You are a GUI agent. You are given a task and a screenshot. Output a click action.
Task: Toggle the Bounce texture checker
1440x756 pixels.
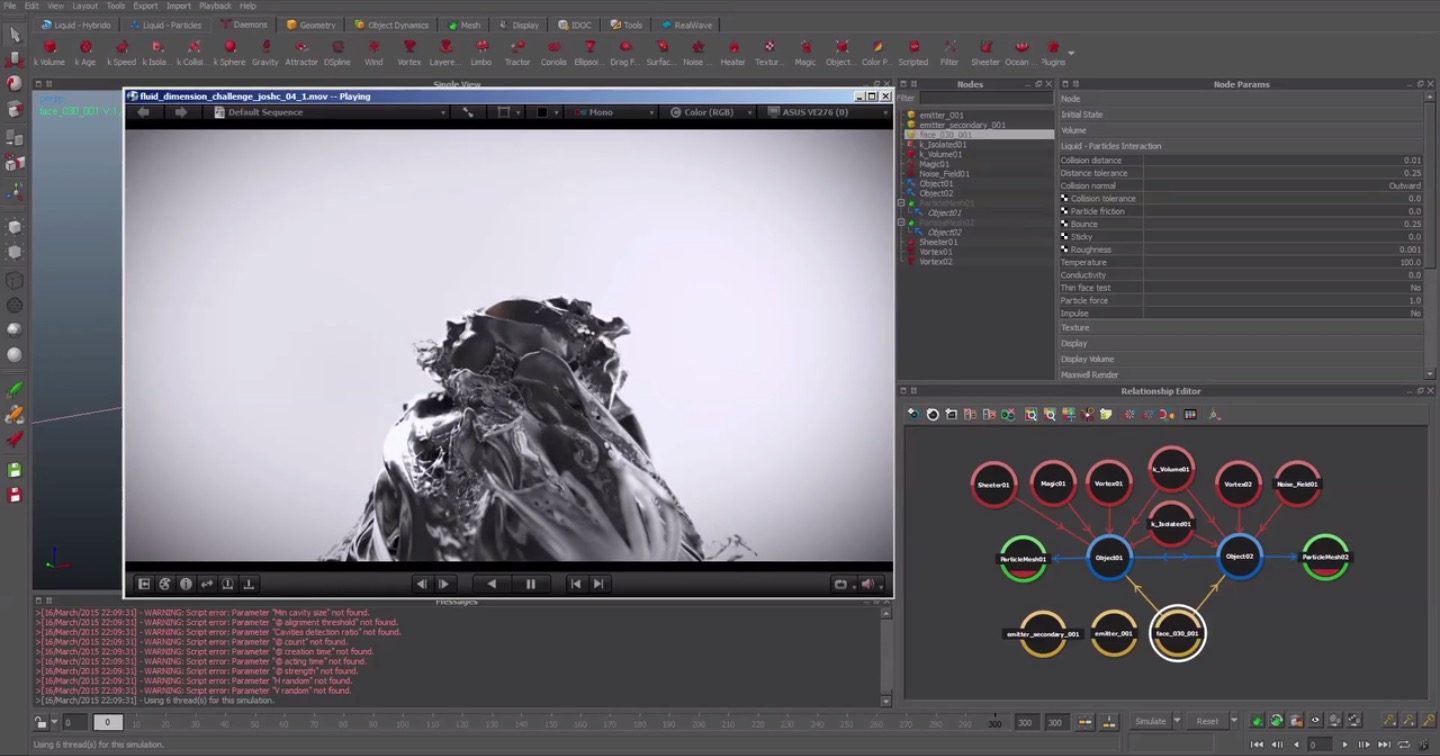click(1064, 224)
